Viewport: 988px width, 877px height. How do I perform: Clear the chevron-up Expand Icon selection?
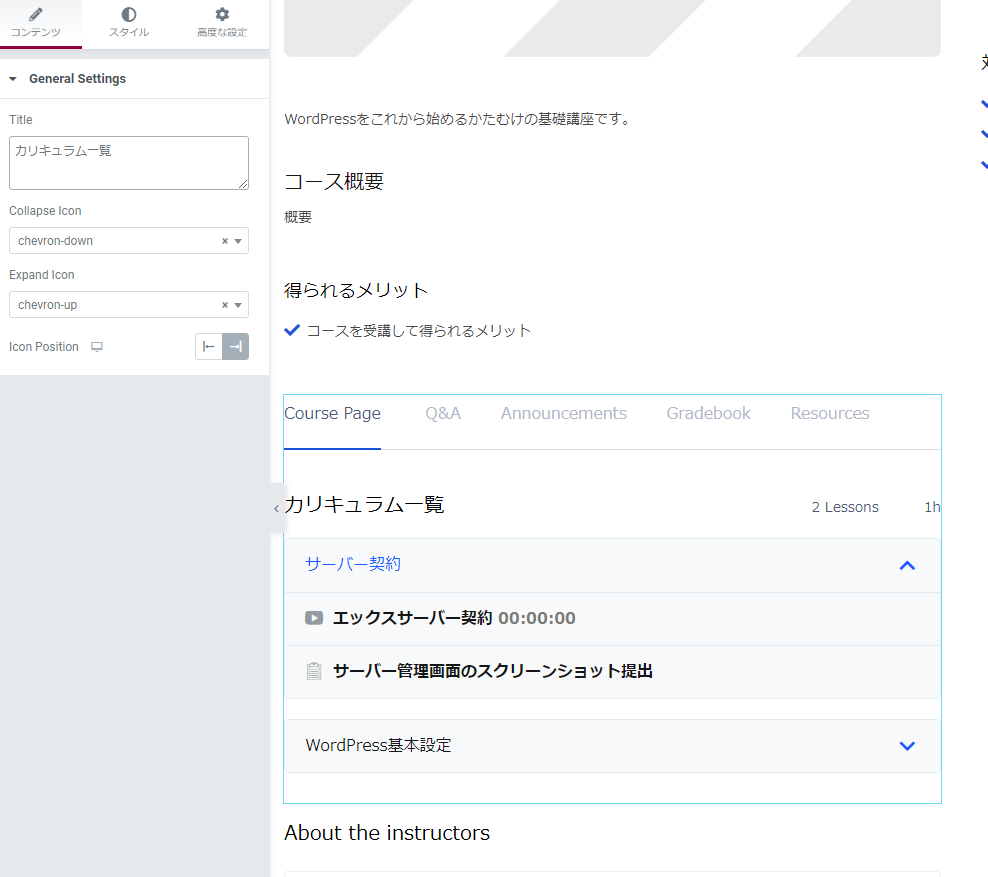225,305
